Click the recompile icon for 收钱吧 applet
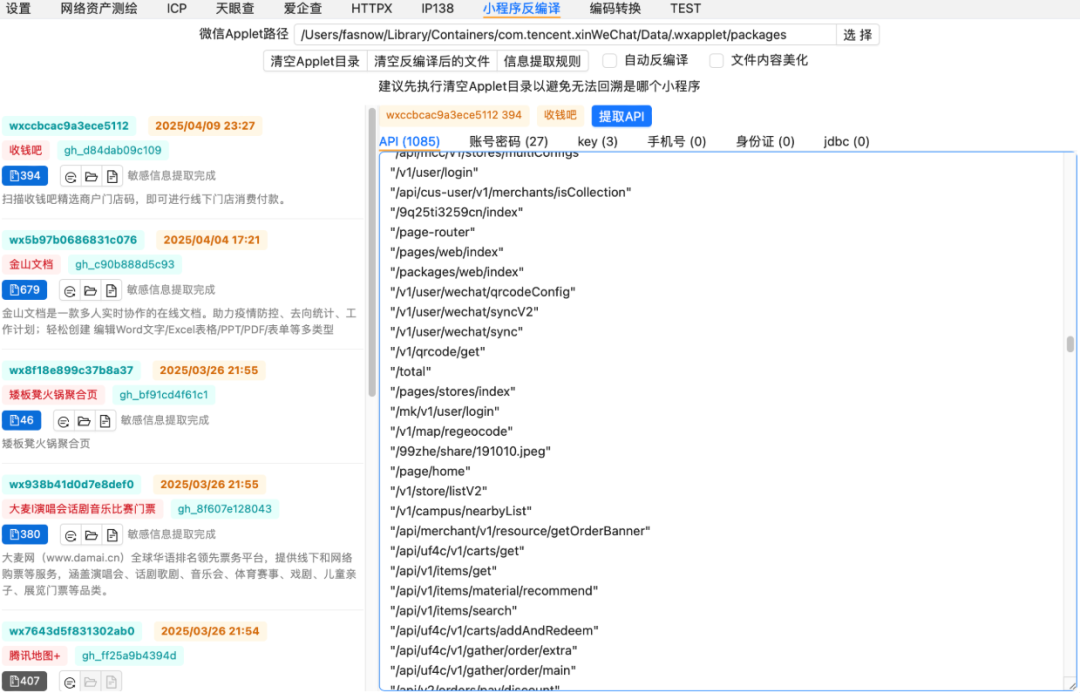 70,176
